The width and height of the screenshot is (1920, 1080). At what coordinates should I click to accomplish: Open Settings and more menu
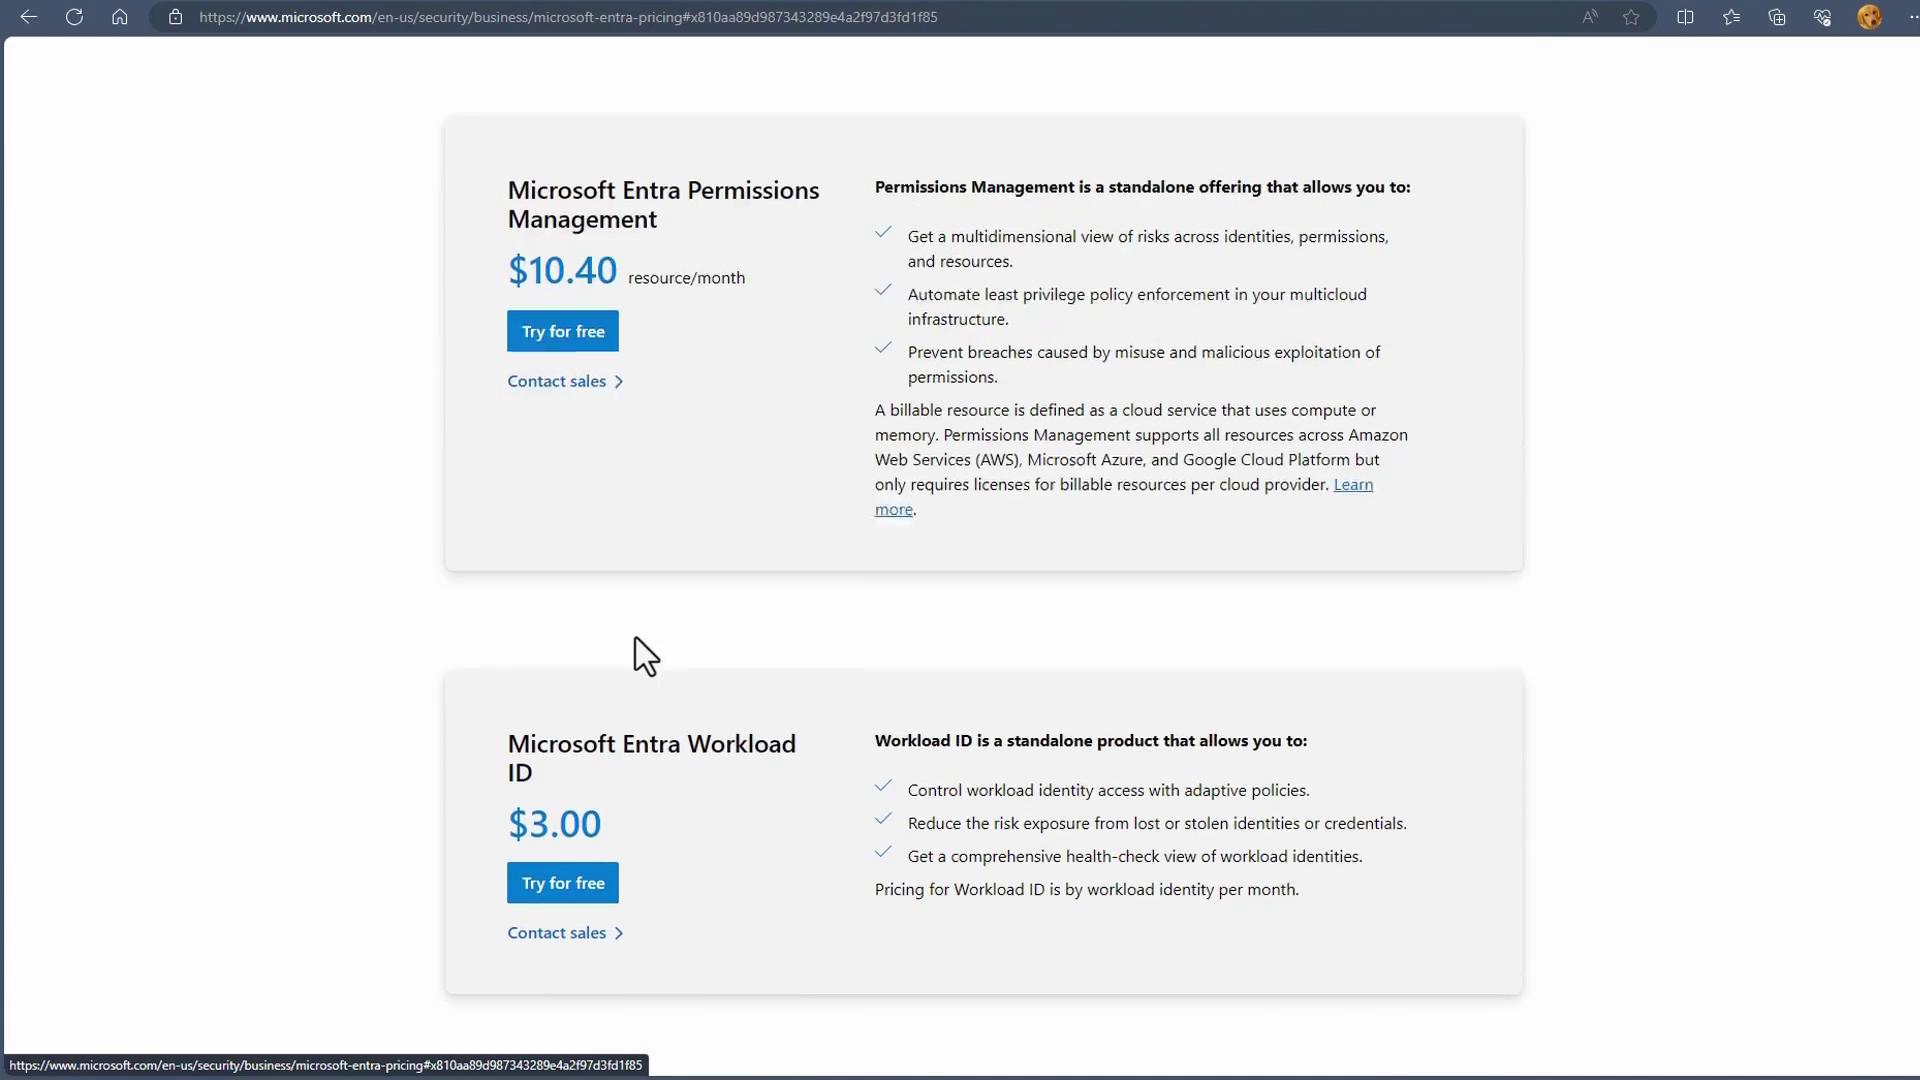(1912, 17)
